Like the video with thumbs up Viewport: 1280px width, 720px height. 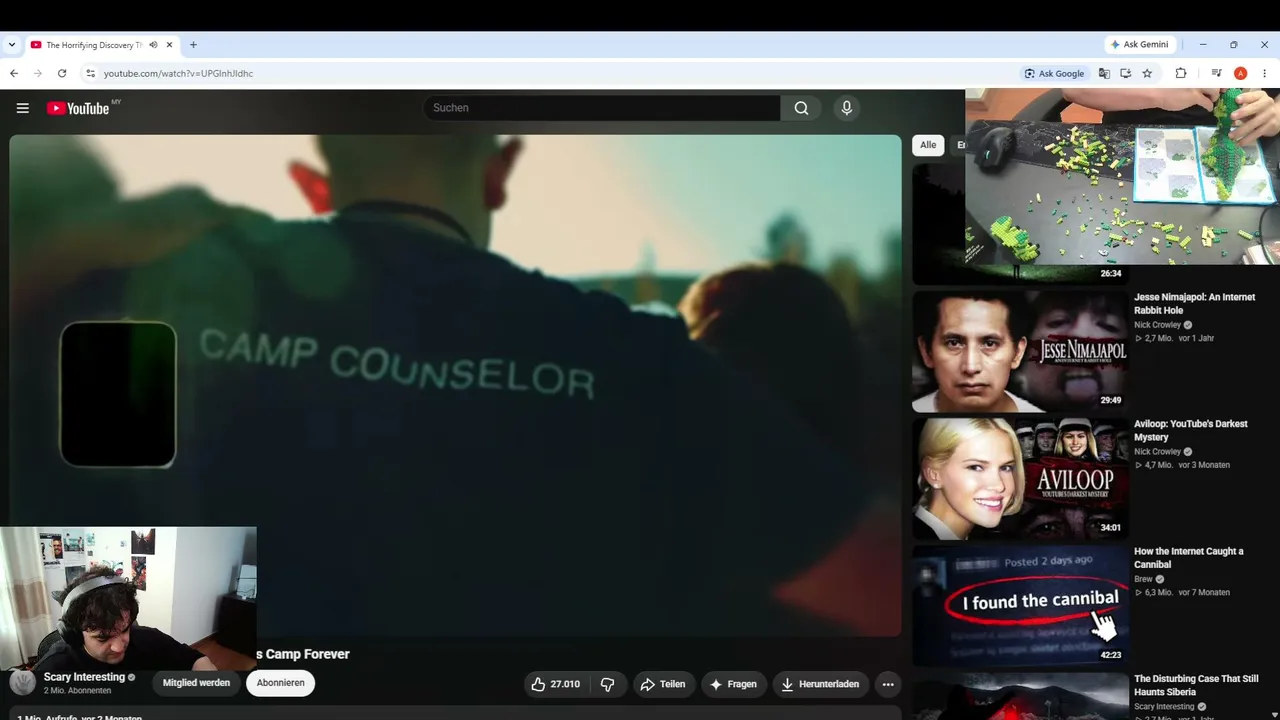(555, 684)
